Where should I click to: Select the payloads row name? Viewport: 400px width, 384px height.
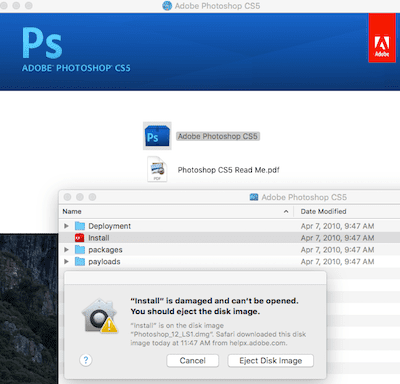(104, 262)
